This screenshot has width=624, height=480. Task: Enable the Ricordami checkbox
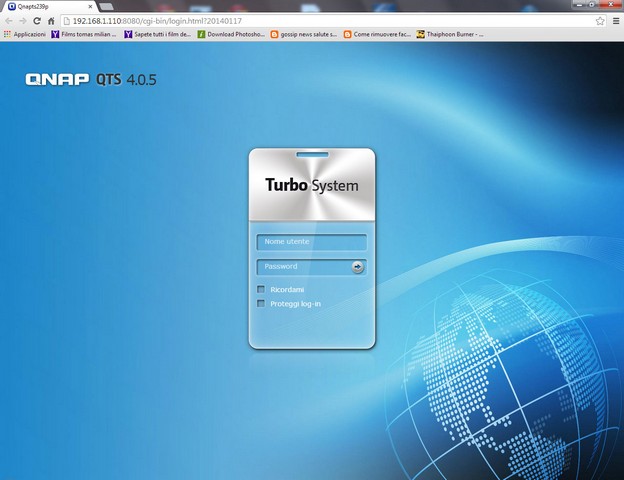[x=262, y=290]
